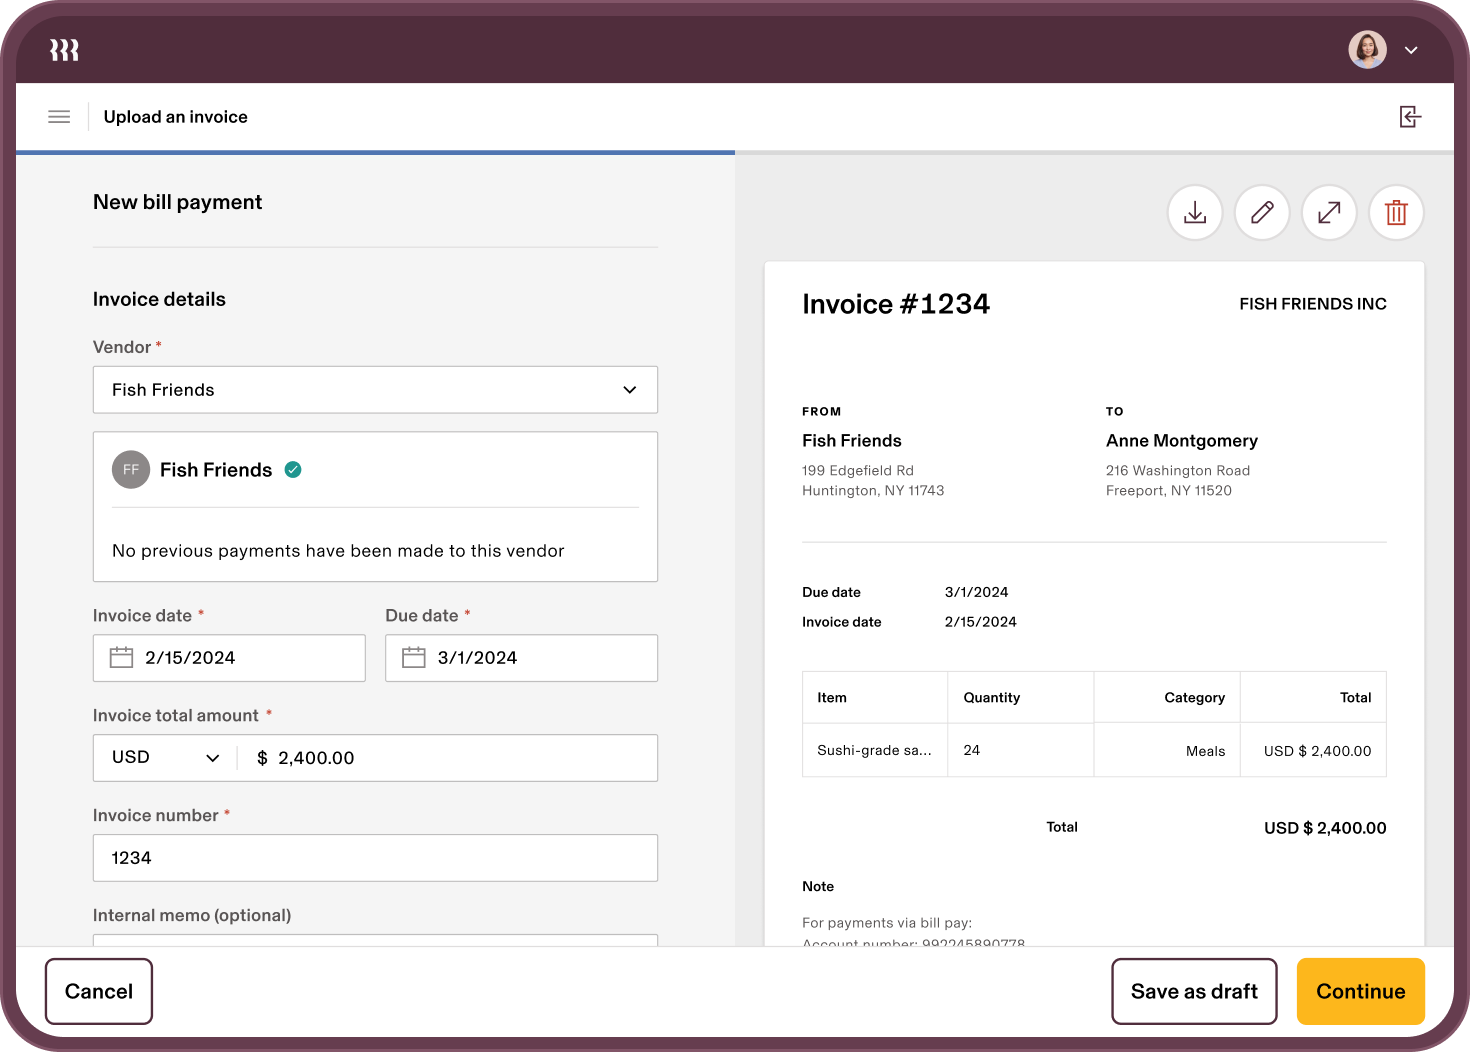The height and width of the screenshot is (1052, 1470).
Task: Click the Anne Montgomery recipient name
Action: coord(1182,441)
